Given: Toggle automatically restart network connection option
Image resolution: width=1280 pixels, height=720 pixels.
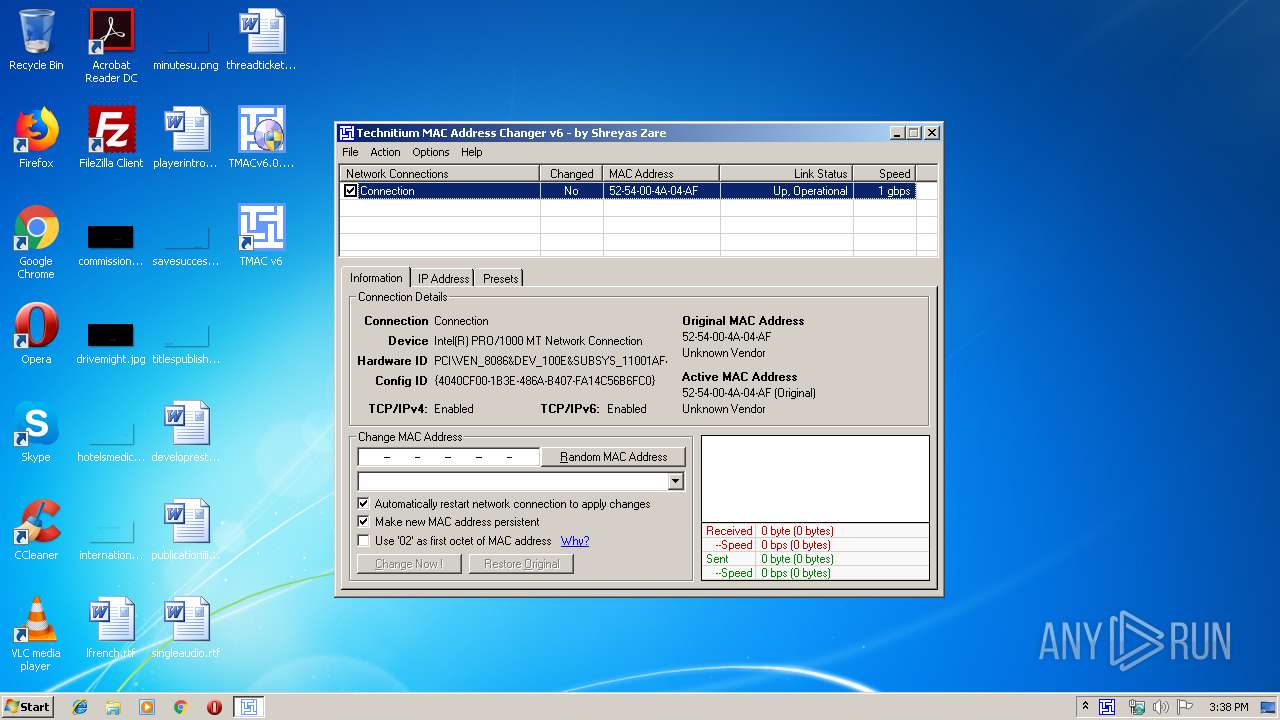Looking at the screenshot, I should (x=364, y=504).
